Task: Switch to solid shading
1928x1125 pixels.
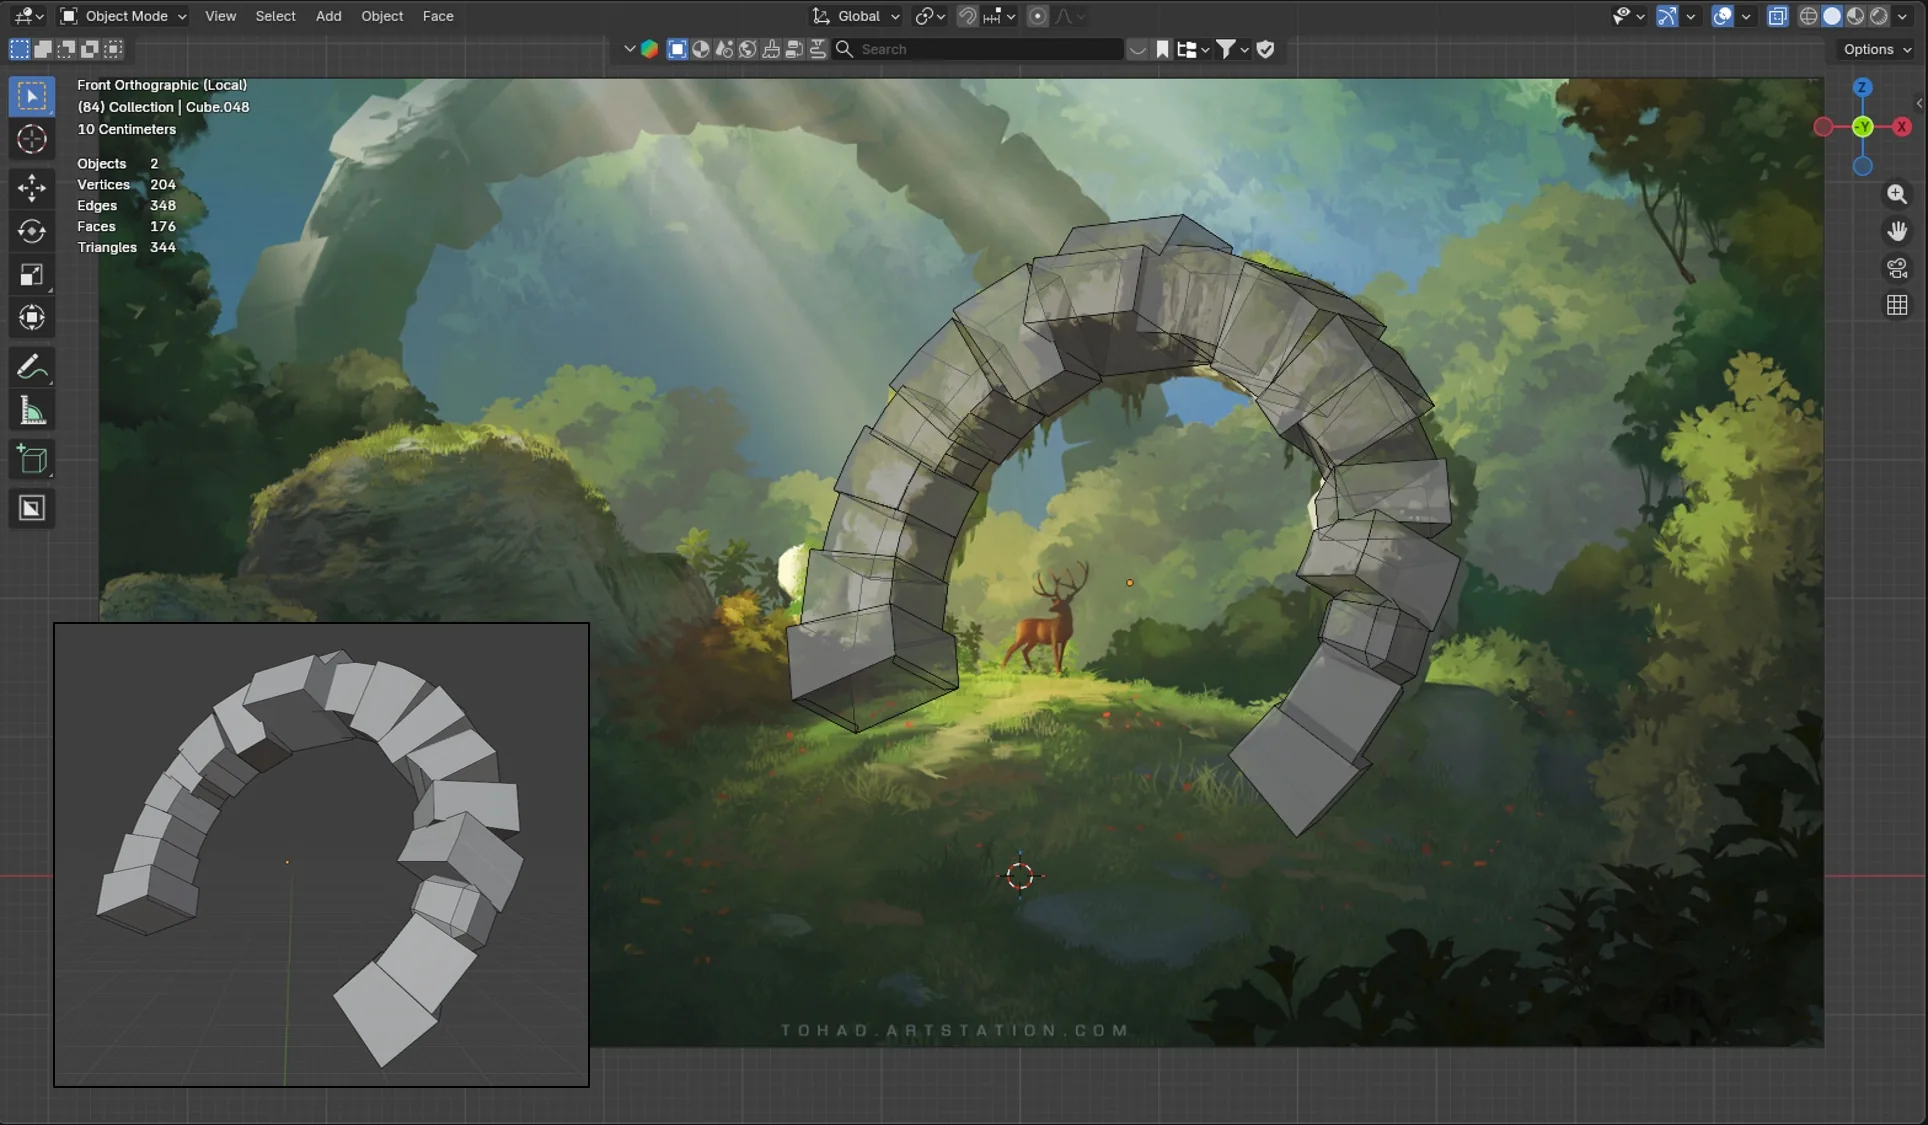Action: [x=1832, y=16]
